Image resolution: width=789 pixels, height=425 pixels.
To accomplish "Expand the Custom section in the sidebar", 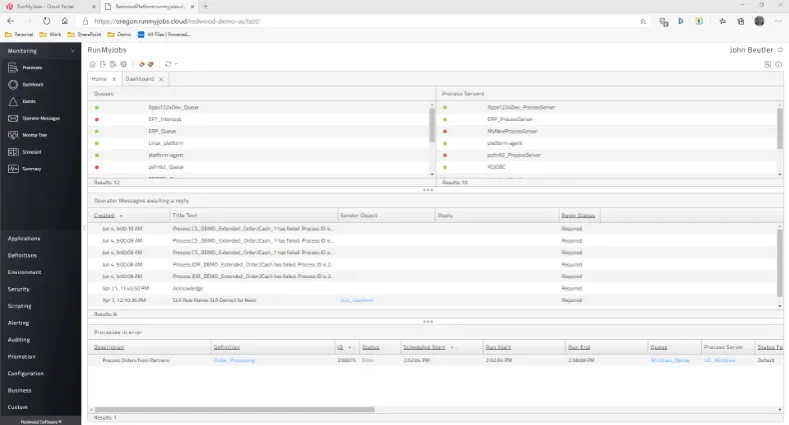I will pos(18,407).
